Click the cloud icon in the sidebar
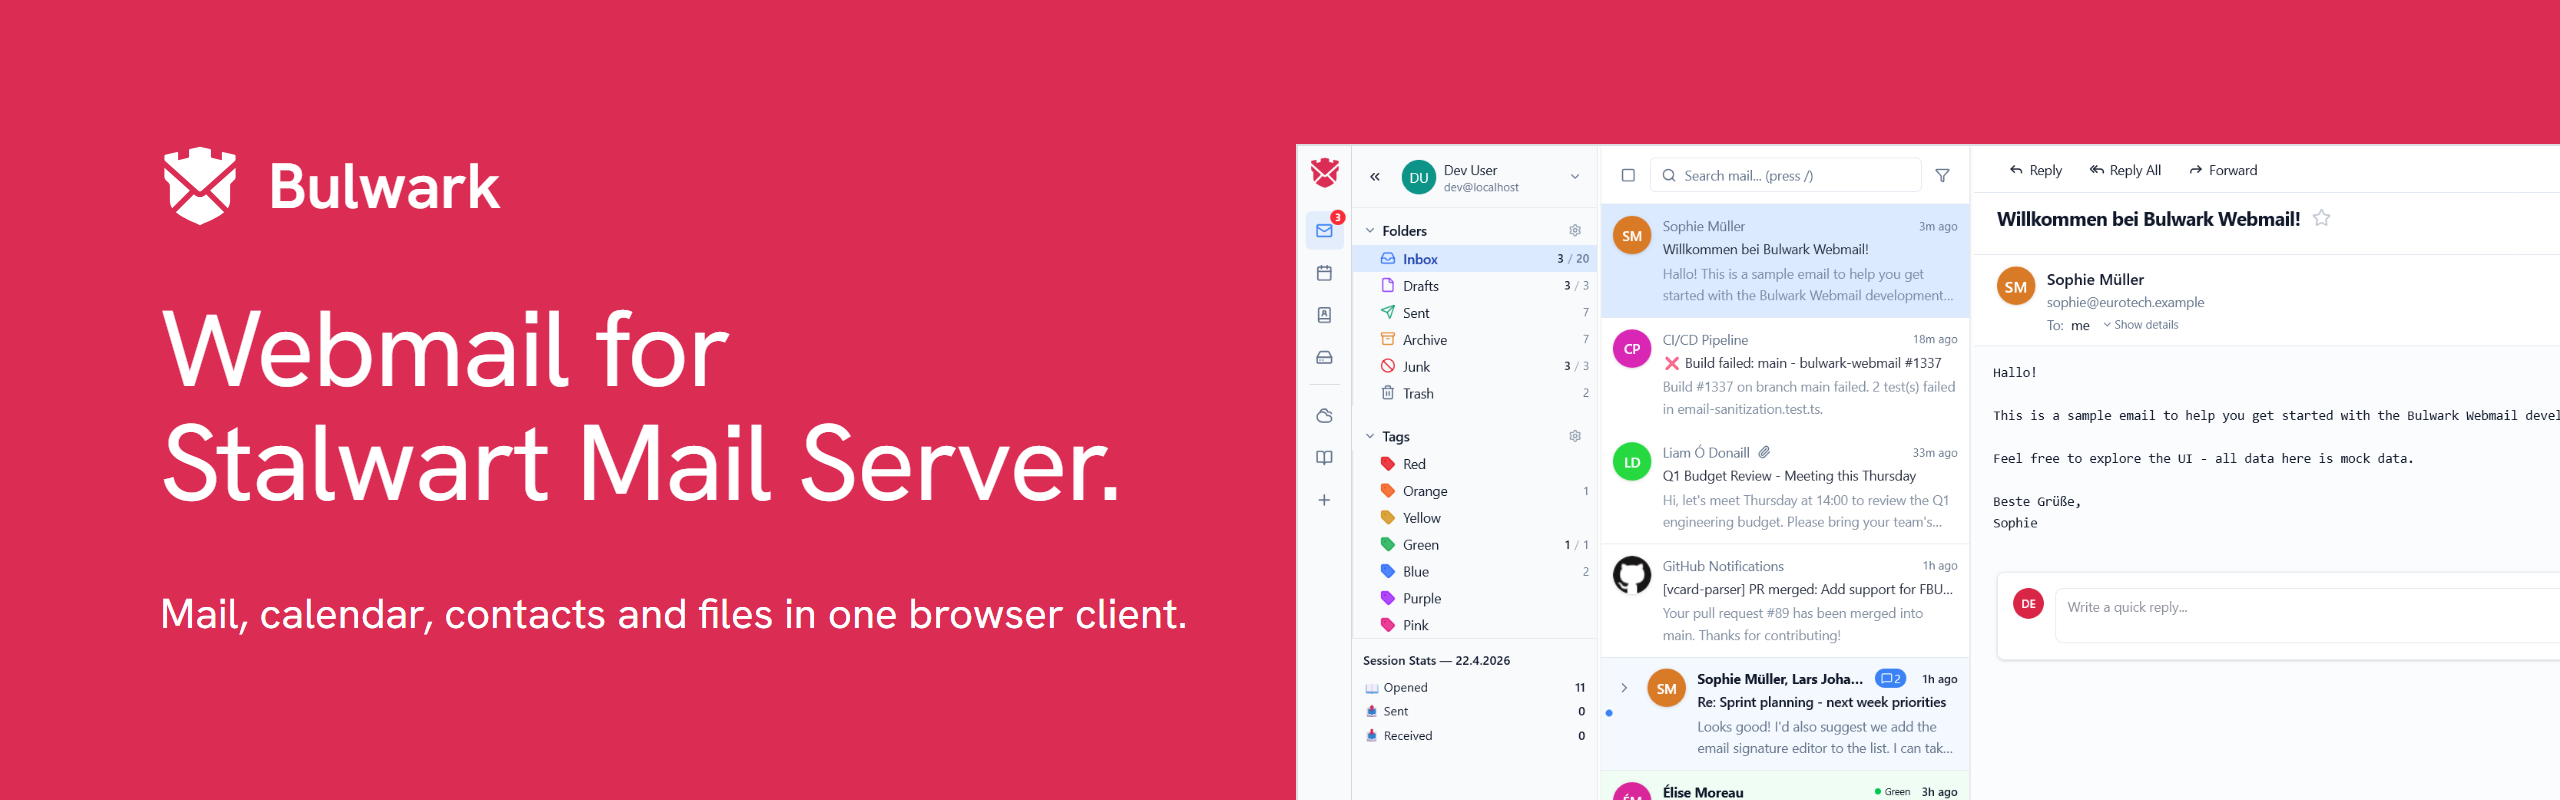The width and height of the screenshot is (2560, 800). tap(1324, 416)
